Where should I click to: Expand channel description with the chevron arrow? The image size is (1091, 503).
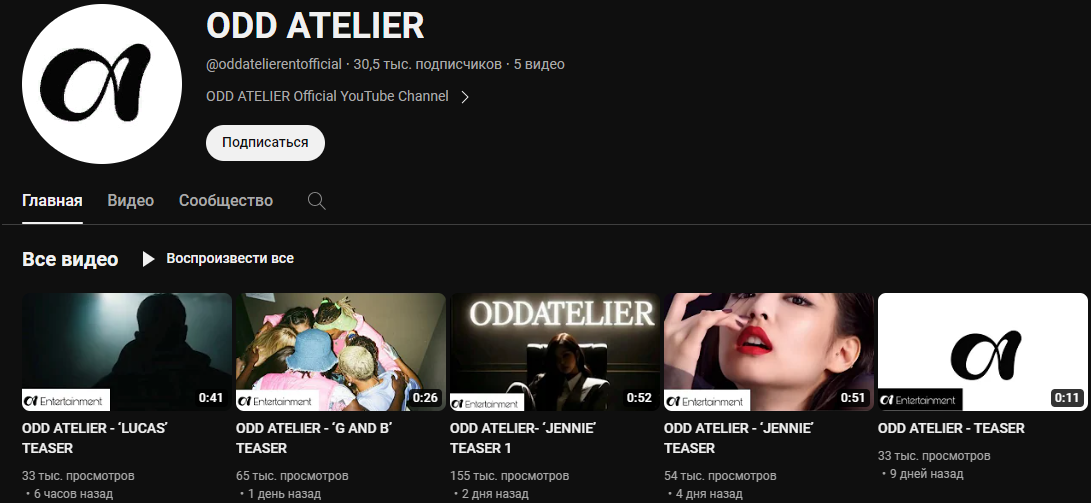pos(465,97)
